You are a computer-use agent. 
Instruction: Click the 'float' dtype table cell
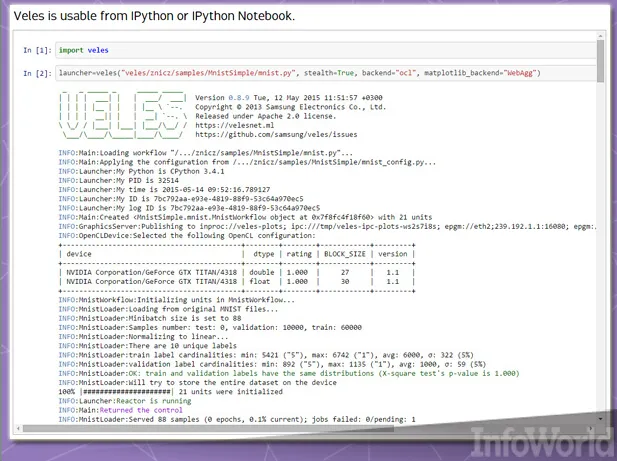point(260,282)
